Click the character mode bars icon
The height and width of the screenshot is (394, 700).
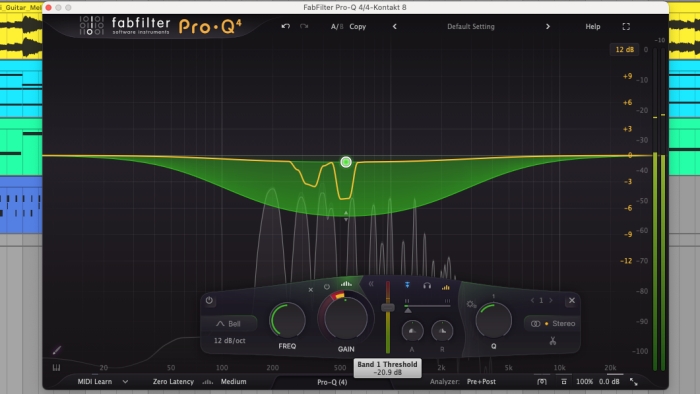(208, 382)
